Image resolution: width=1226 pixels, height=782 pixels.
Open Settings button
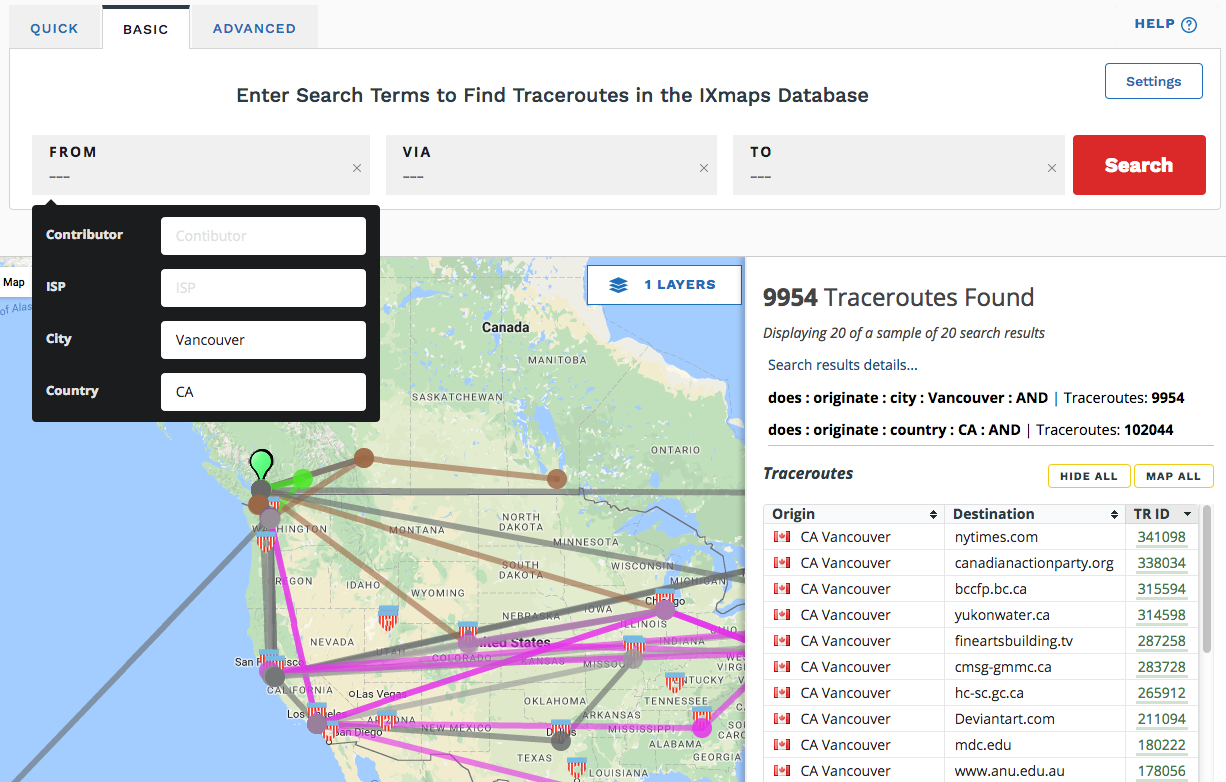coord(1153,82)
